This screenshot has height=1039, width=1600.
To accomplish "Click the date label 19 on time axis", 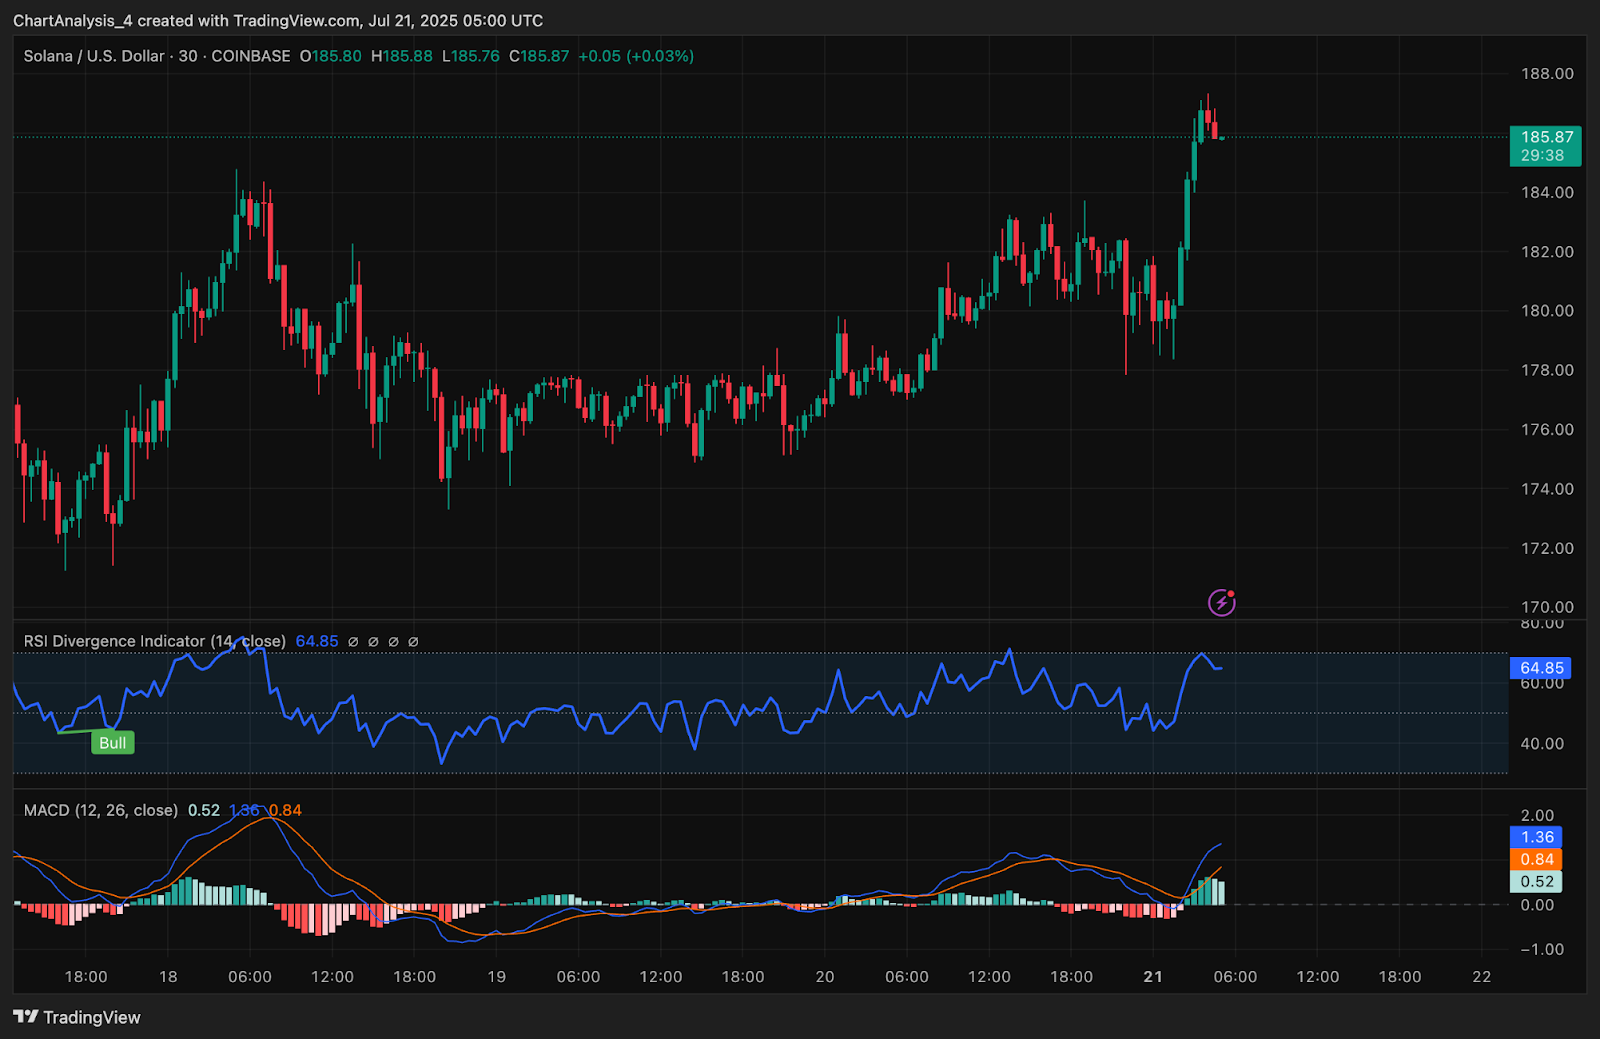I will pyautogui.click(x=496, y=976).
